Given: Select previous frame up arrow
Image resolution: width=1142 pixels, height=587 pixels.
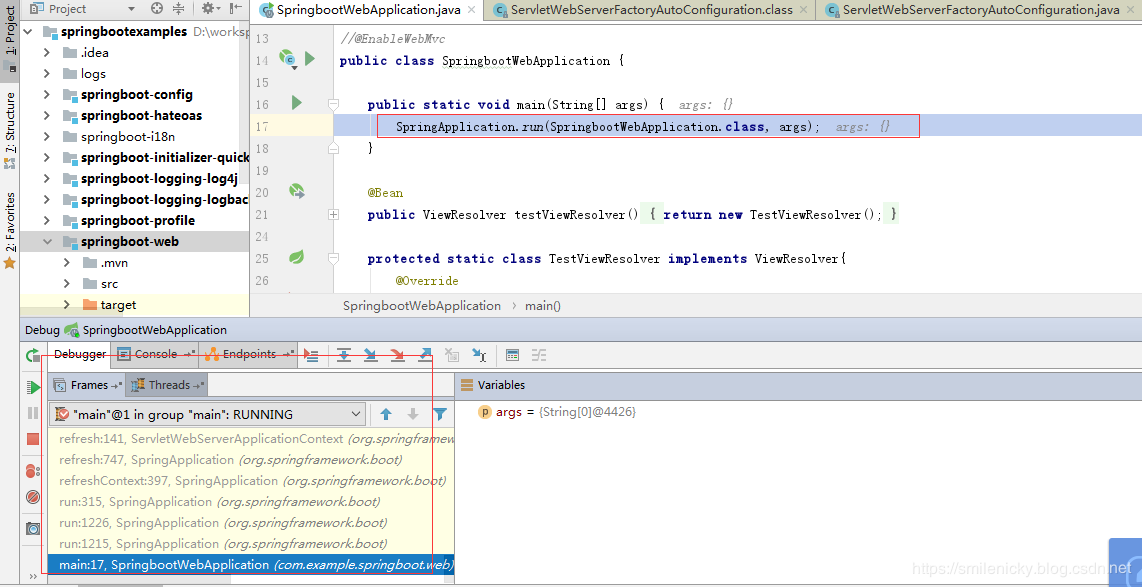Looking at the screenshot, I should click(386, 414).
